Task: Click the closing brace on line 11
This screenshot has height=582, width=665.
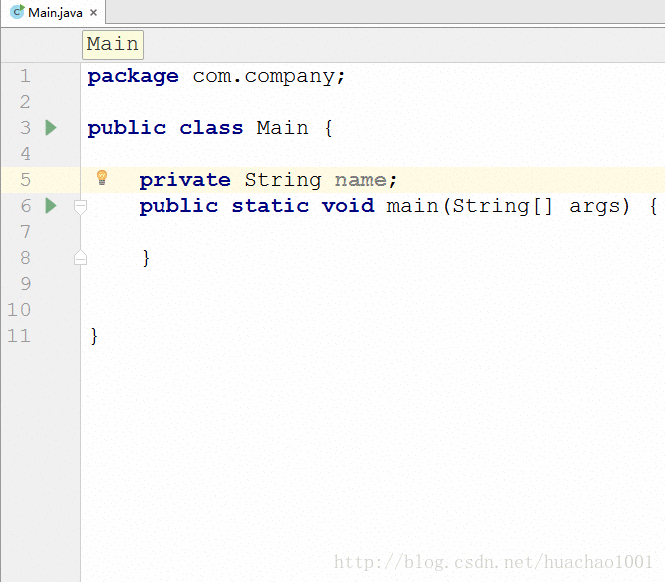Action: [94, 336]
